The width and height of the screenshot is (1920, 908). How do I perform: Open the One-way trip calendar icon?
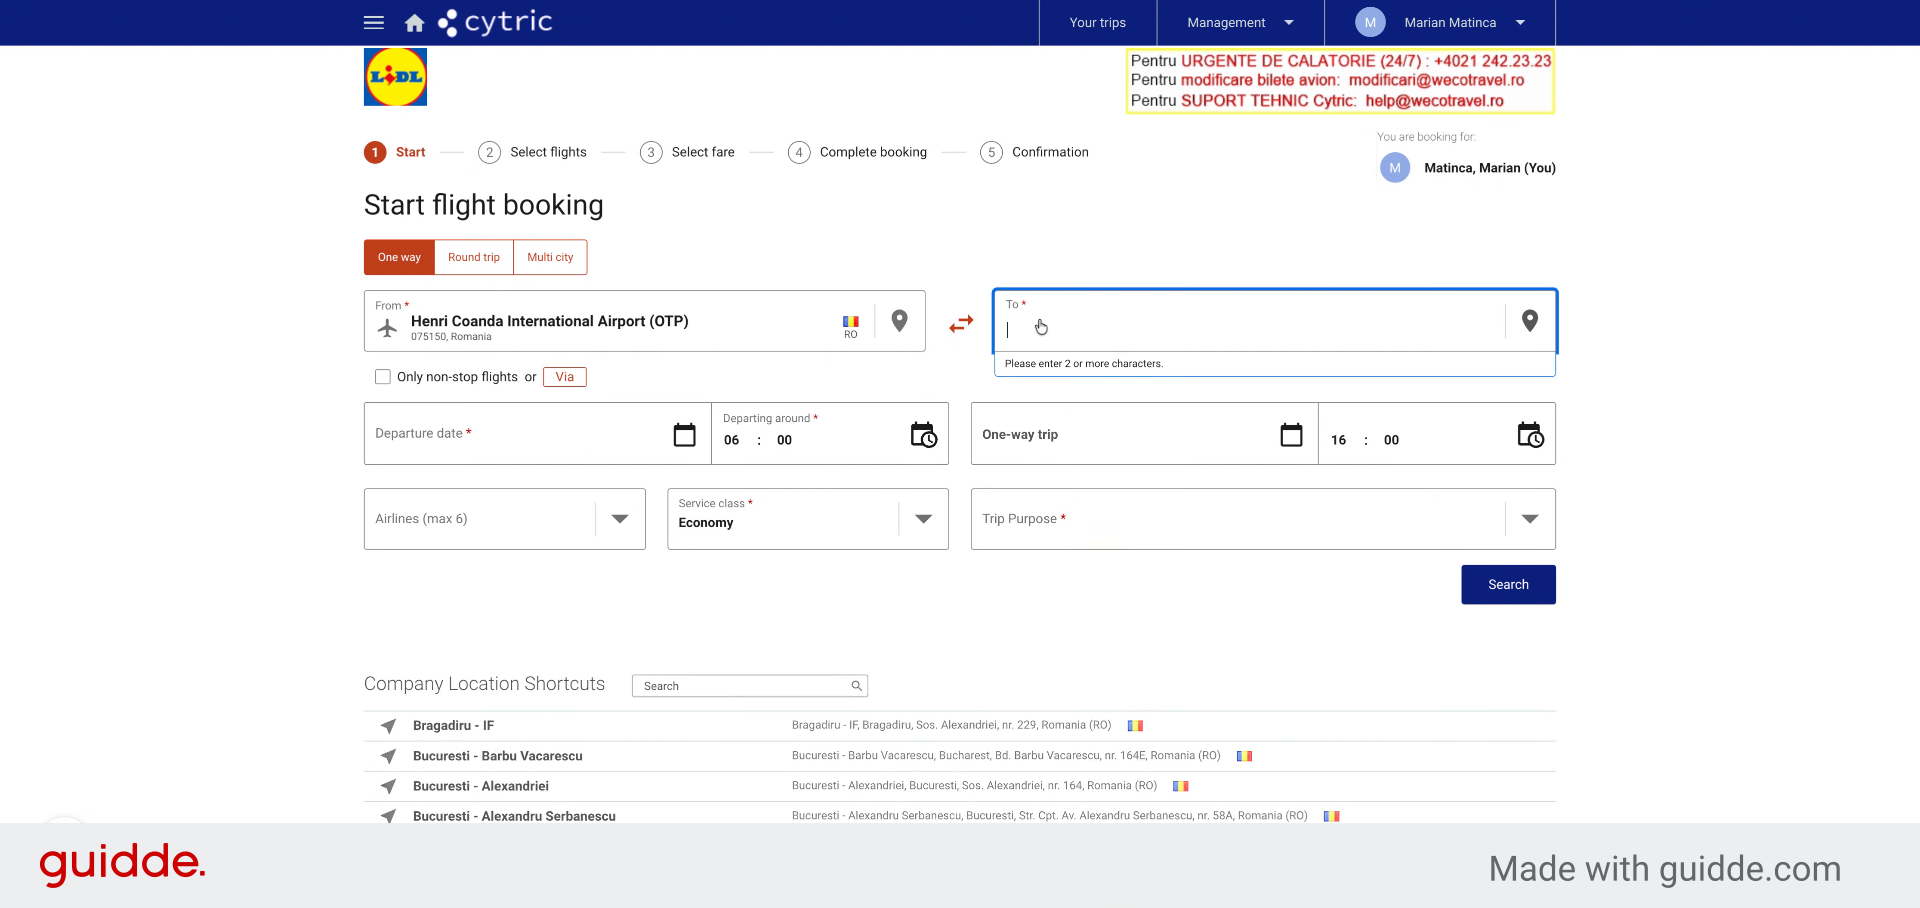click(x=1291, y=434)
